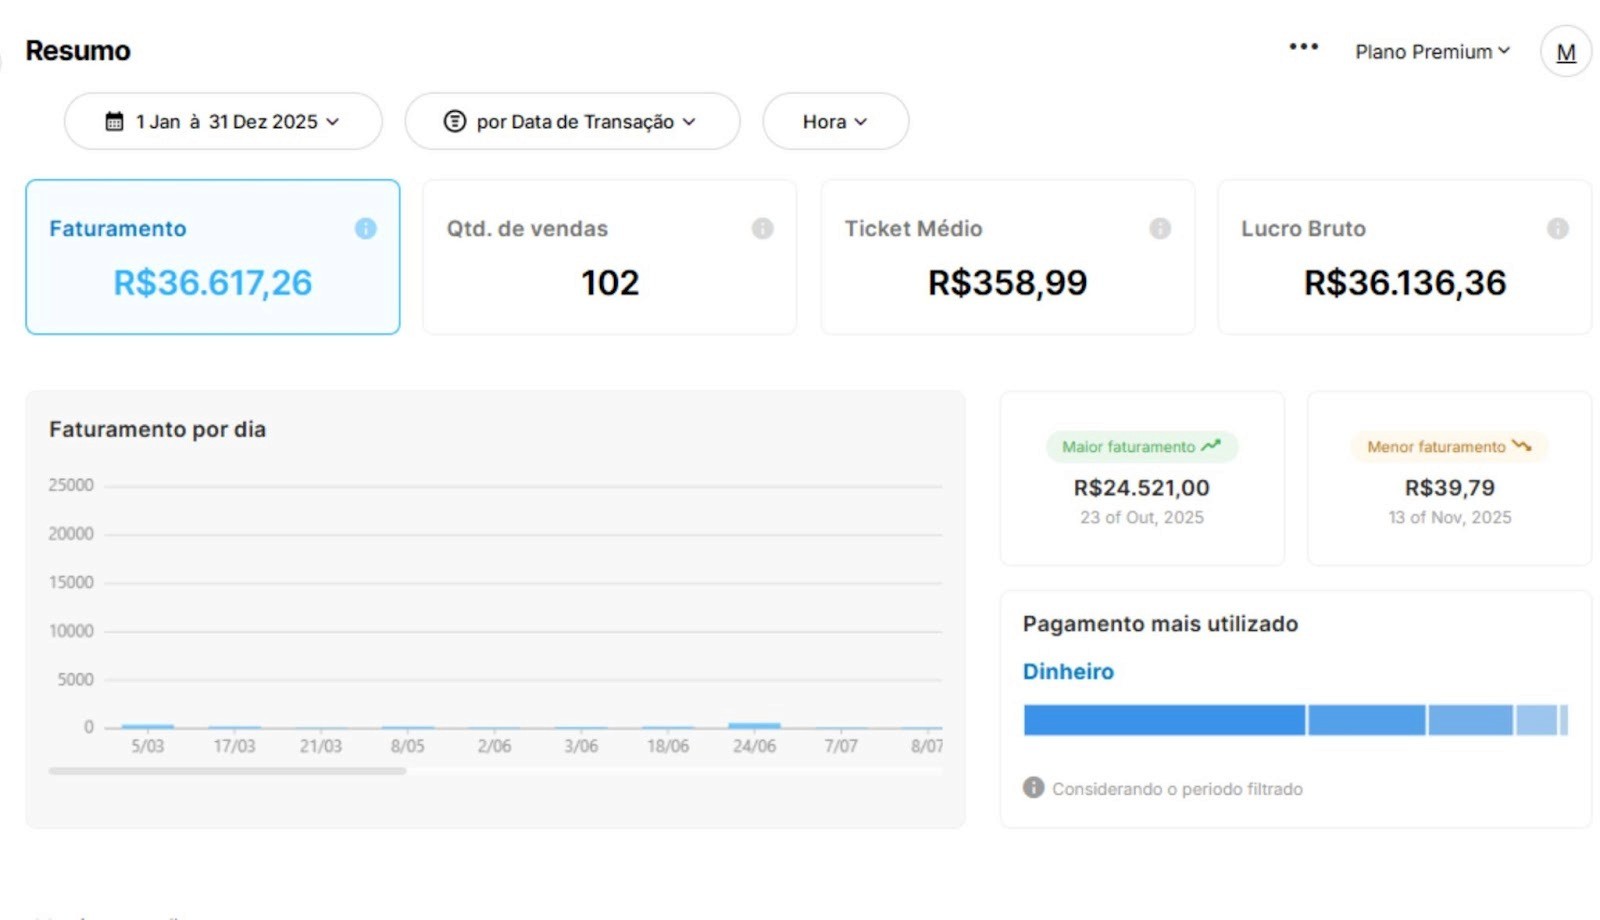Select the Lucro Bruto metric card

pos(1403,256)
